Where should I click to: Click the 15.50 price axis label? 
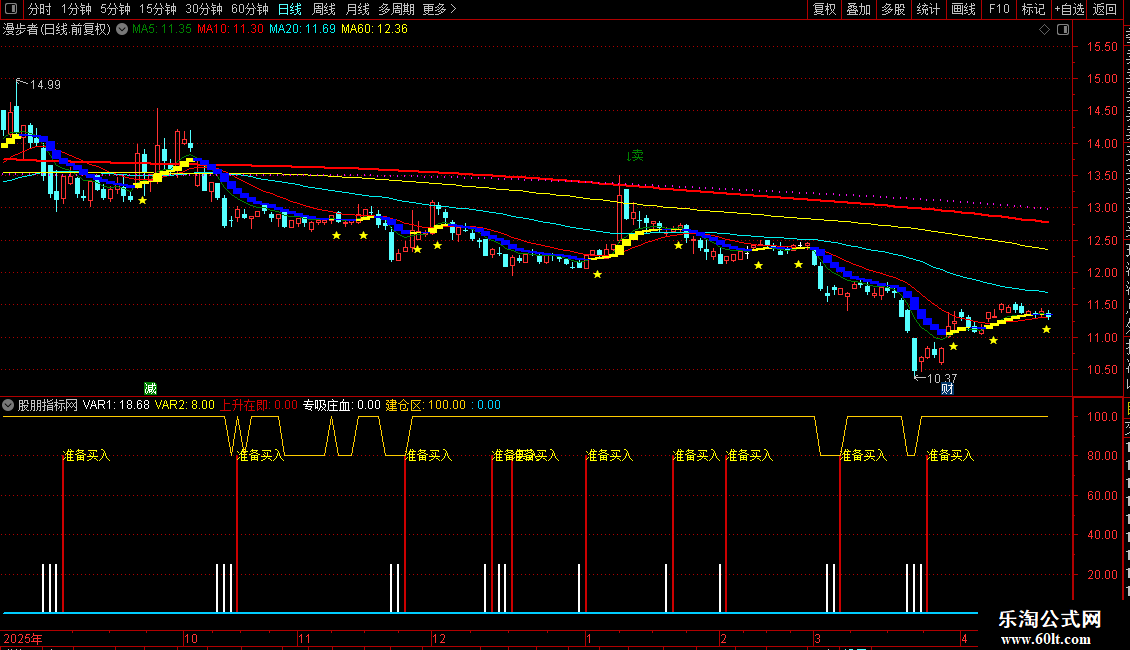pyautogui.click(x=1103, y=47)
